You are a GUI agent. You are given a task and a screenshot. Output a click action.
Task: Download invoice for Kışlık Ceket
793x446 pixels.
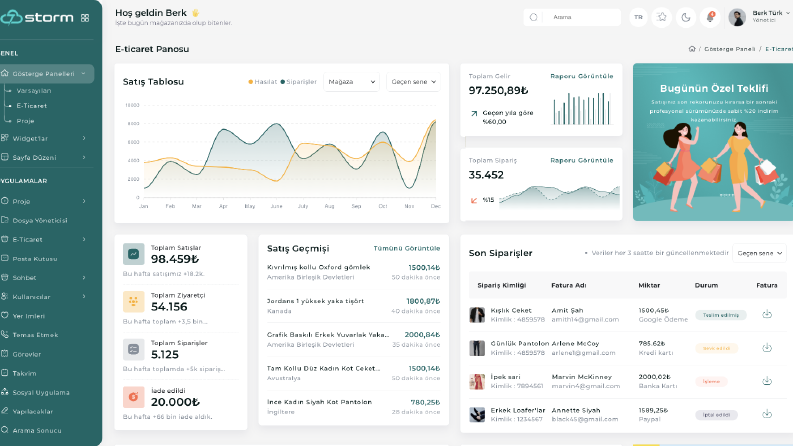coord(767,315)
